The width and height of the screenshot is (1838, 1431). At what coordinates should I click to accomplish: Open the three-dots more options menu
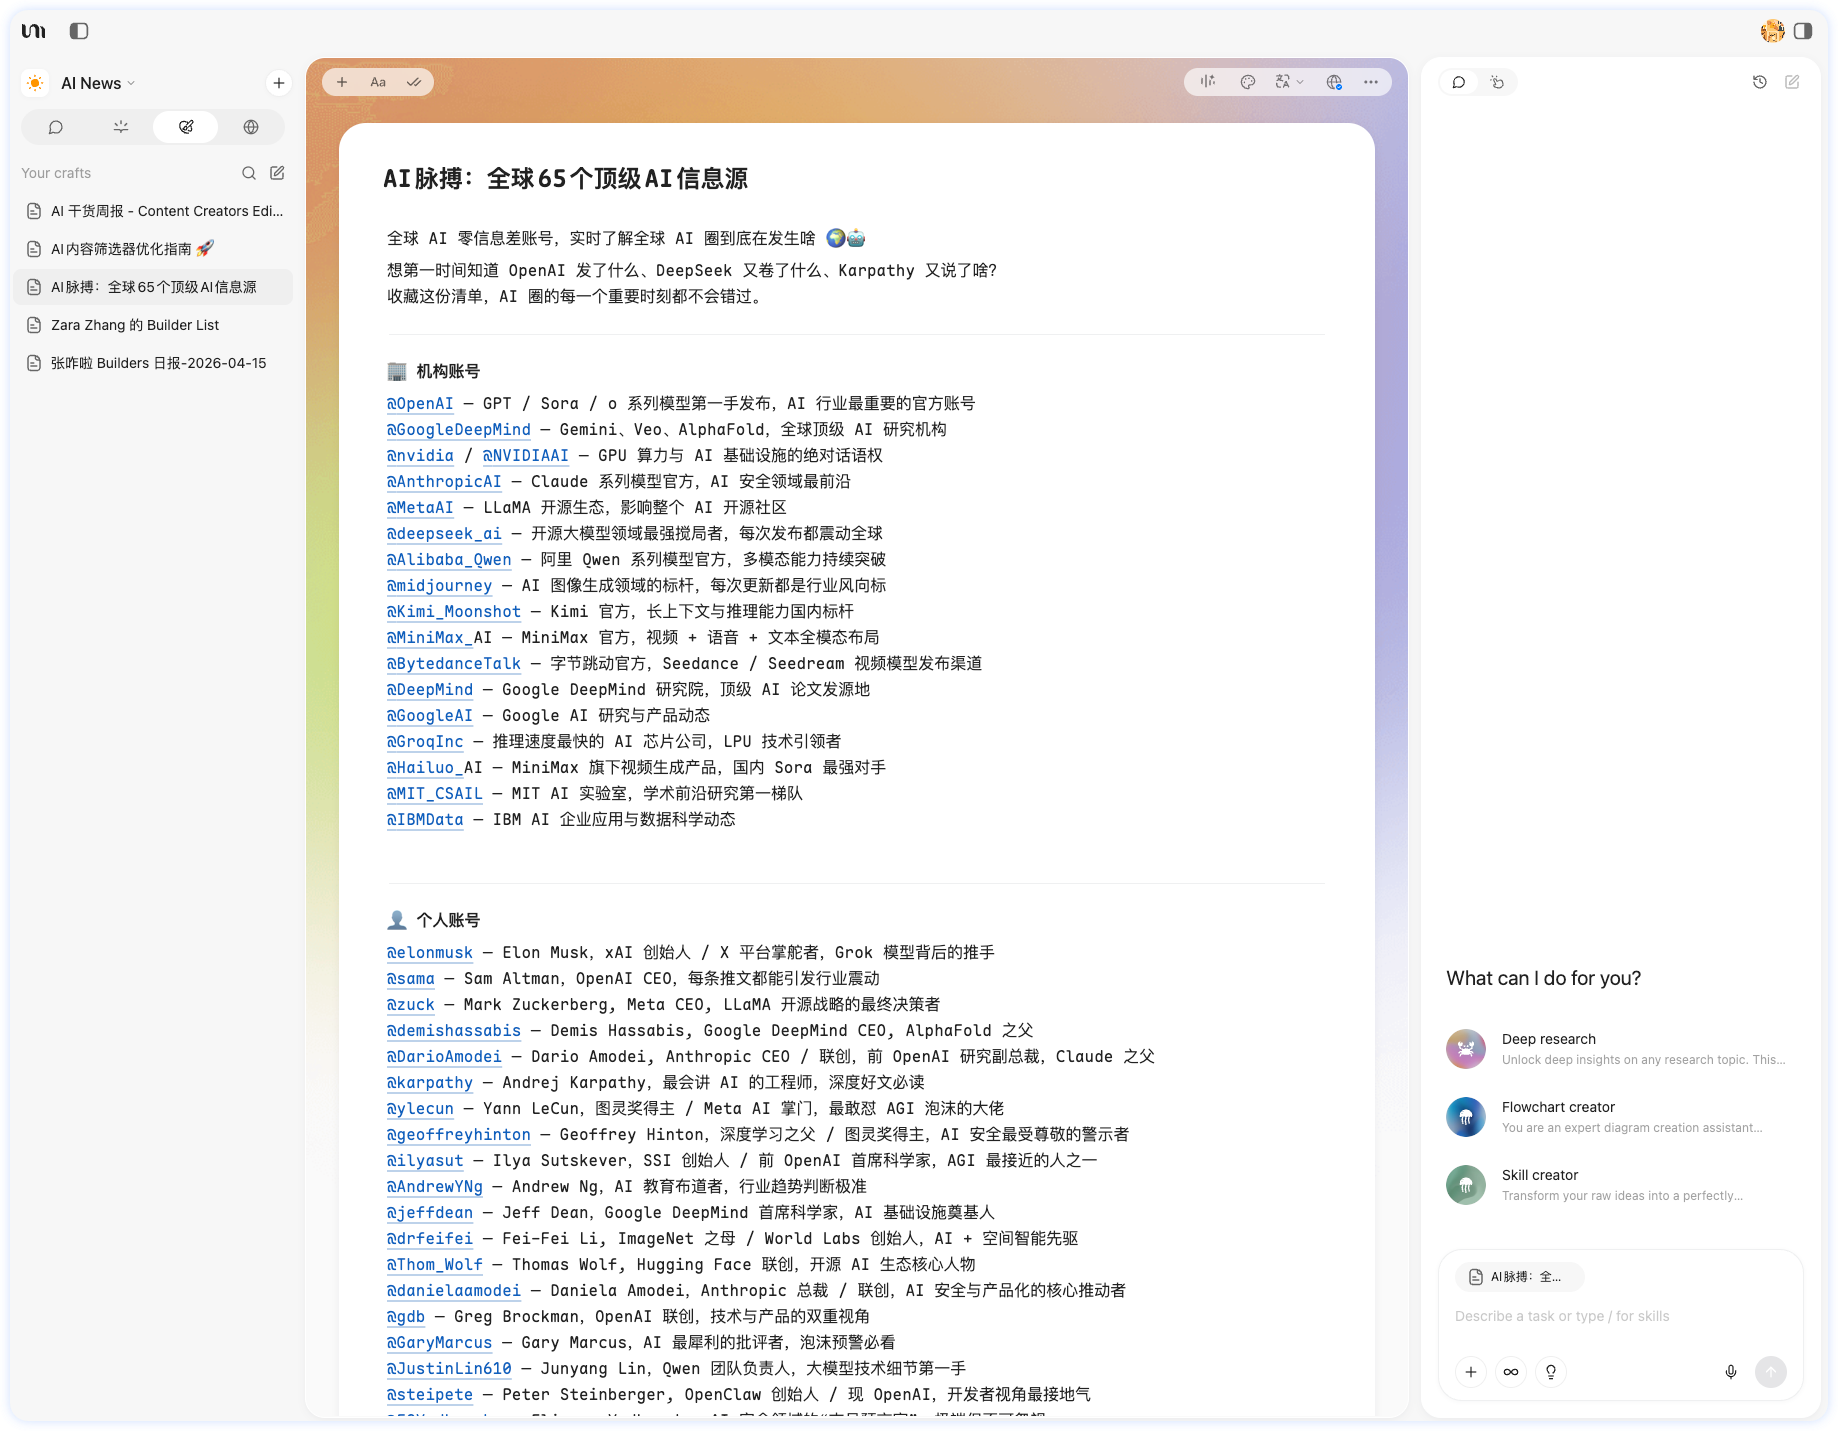1370,82
